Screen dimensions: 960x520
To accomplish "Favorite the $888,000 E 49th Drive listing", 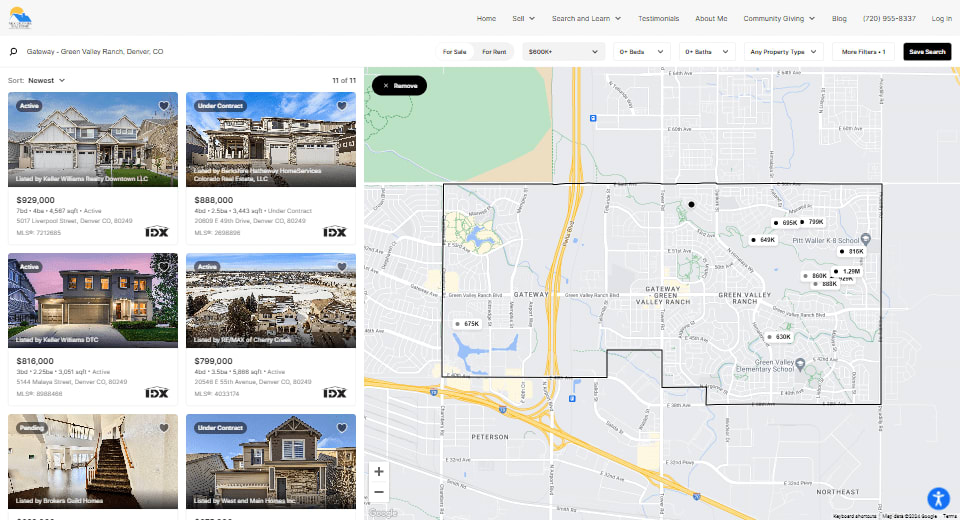I will (x=342, y=106).
